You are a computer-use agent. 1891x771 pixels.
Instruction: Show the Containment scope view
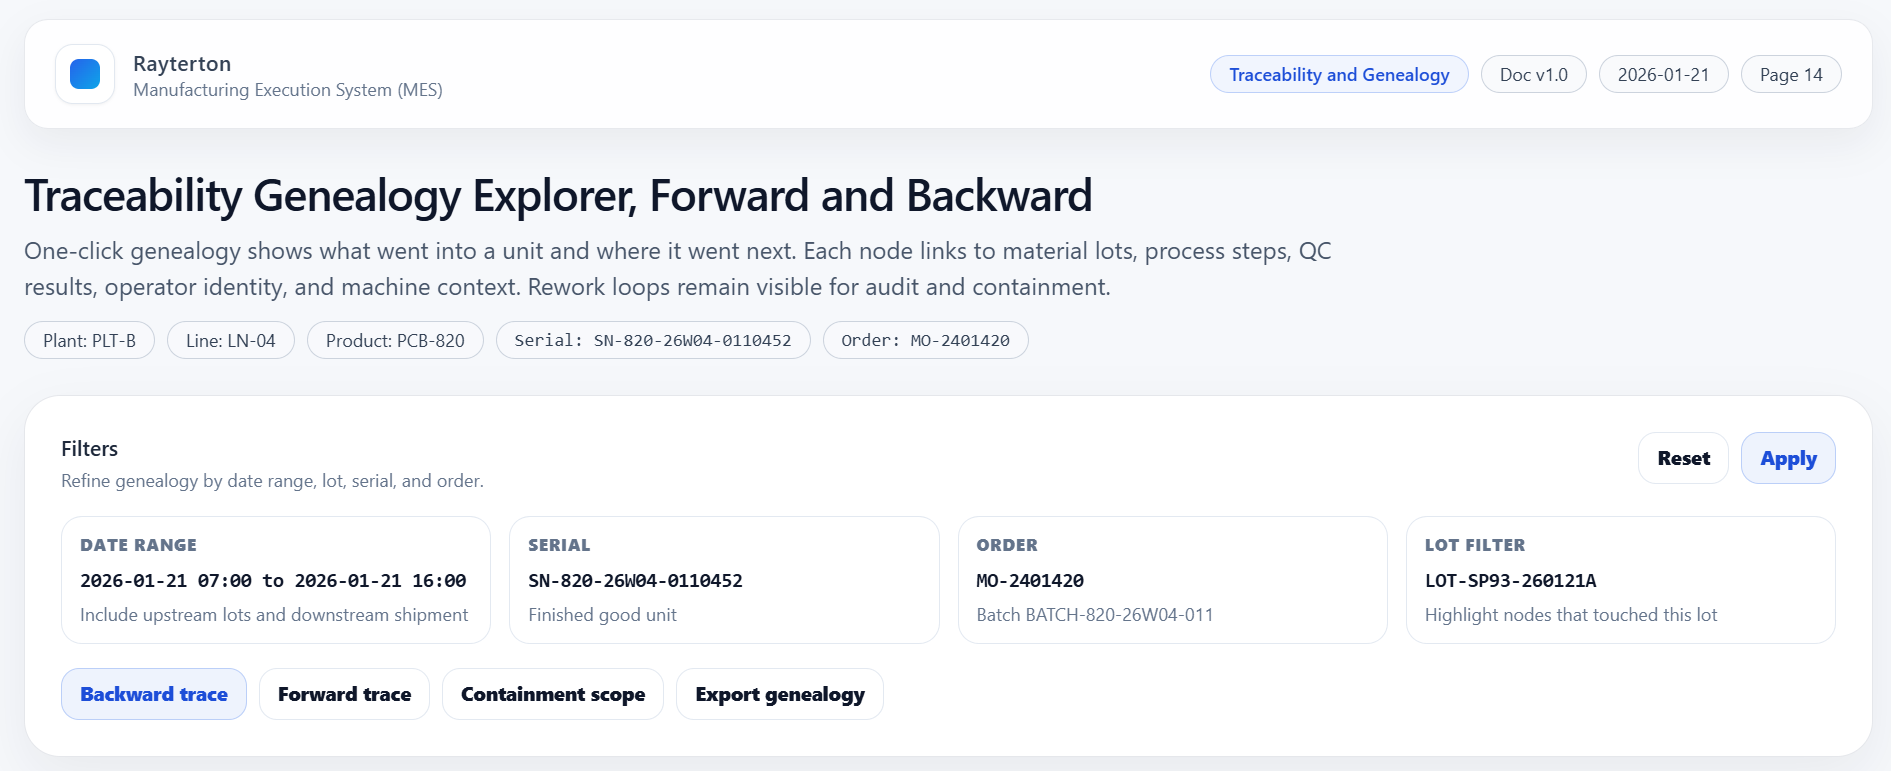[x=552, y=694]
